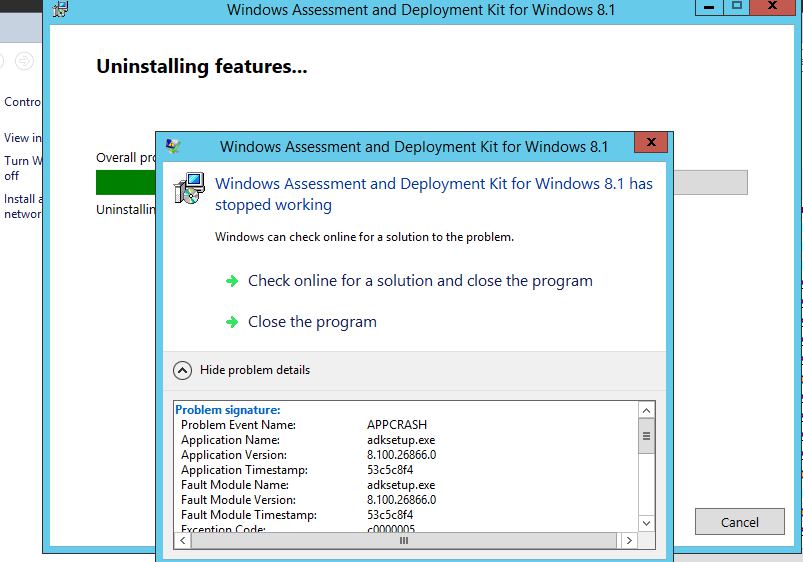Click the forward navigation arrow in Control Panel

[24, 61]
